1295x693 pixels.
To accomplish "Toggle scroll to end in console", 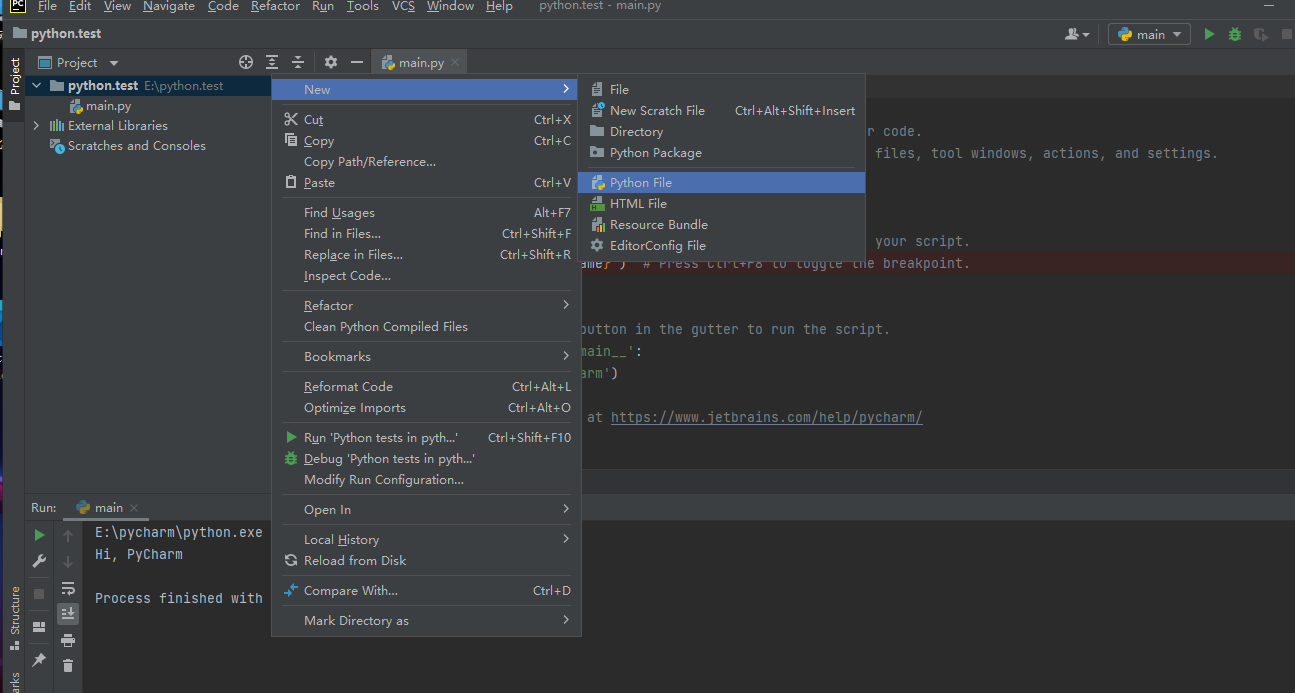I will coord(68,613).
